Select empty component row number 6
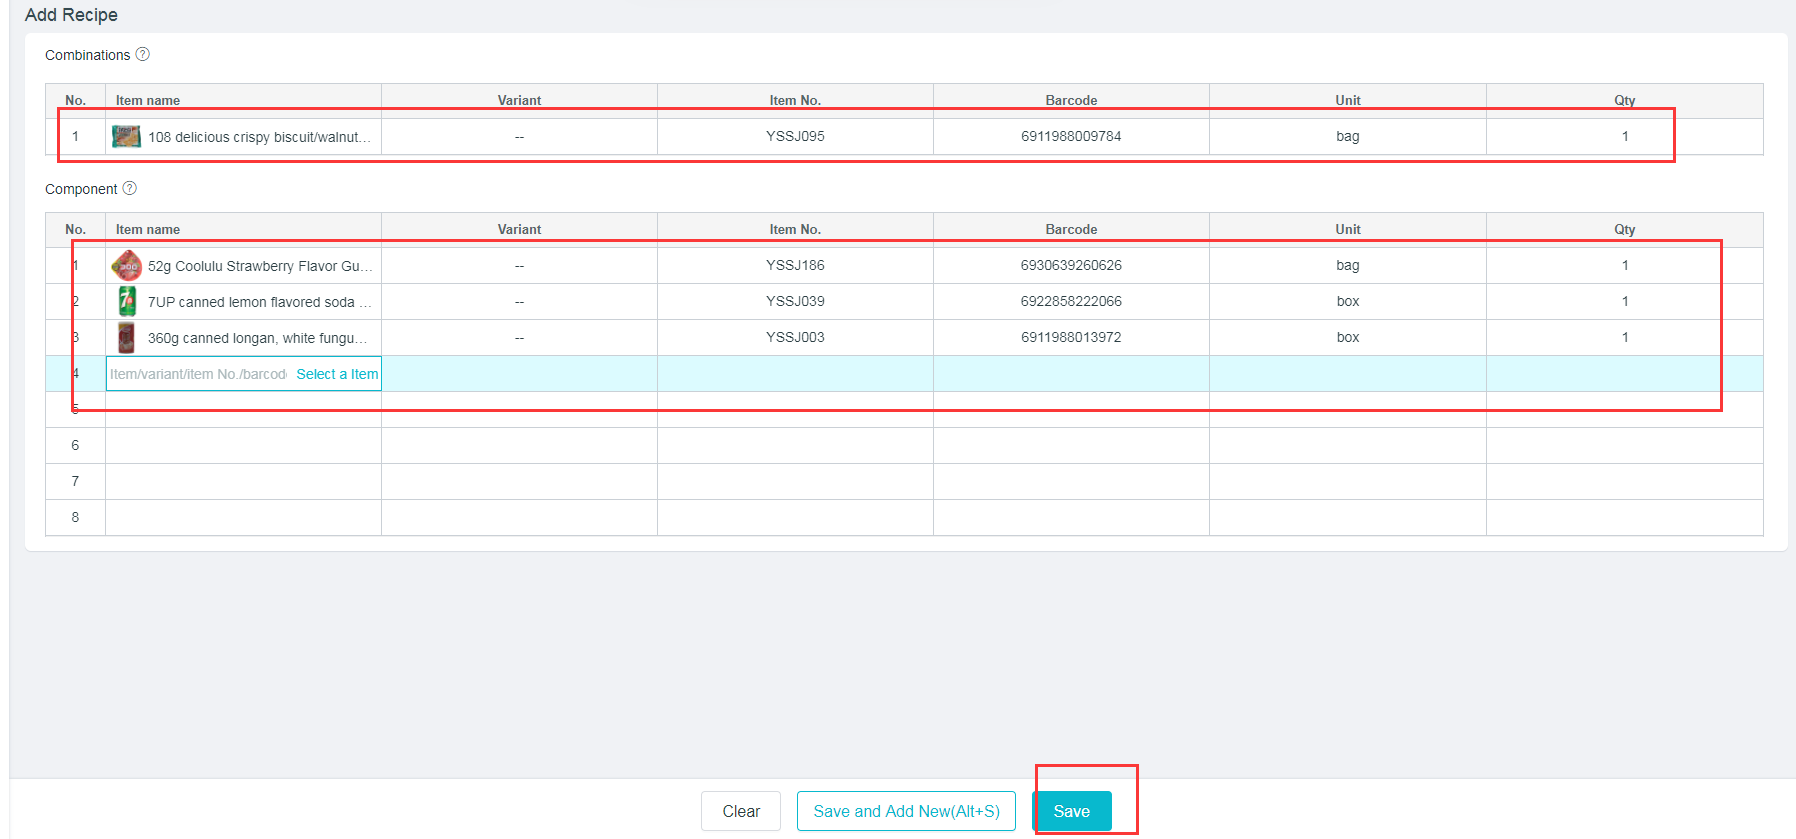The width and height of the screenshot is (1796, 839). pos(75,445)
